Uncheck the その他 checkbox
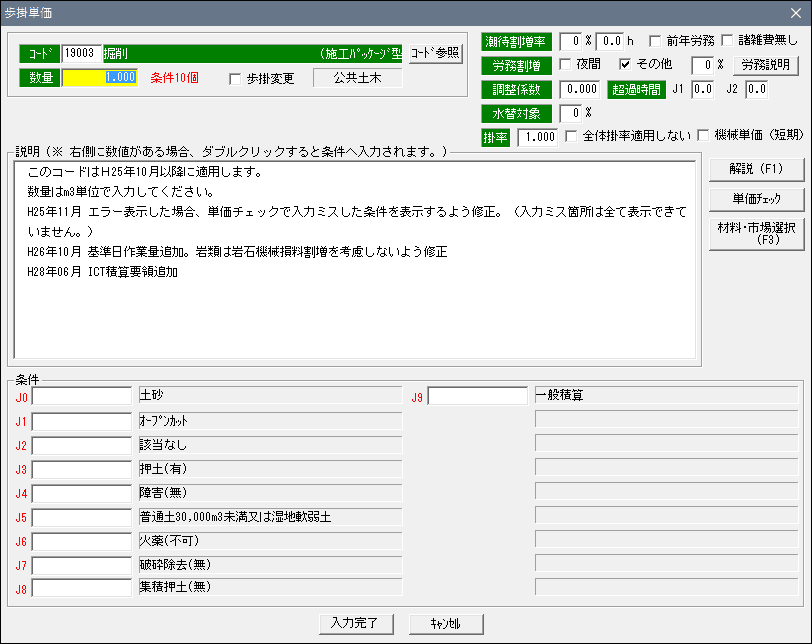Viewport: 812px width, 644px height. tap(626, 64)
